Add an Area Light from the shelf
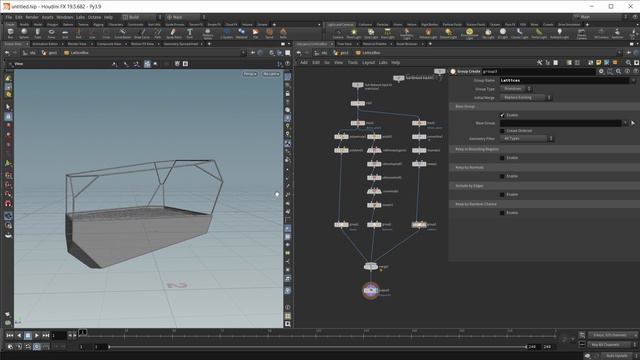The width and height of the screenshot is (640, 360). coord(387,33)
